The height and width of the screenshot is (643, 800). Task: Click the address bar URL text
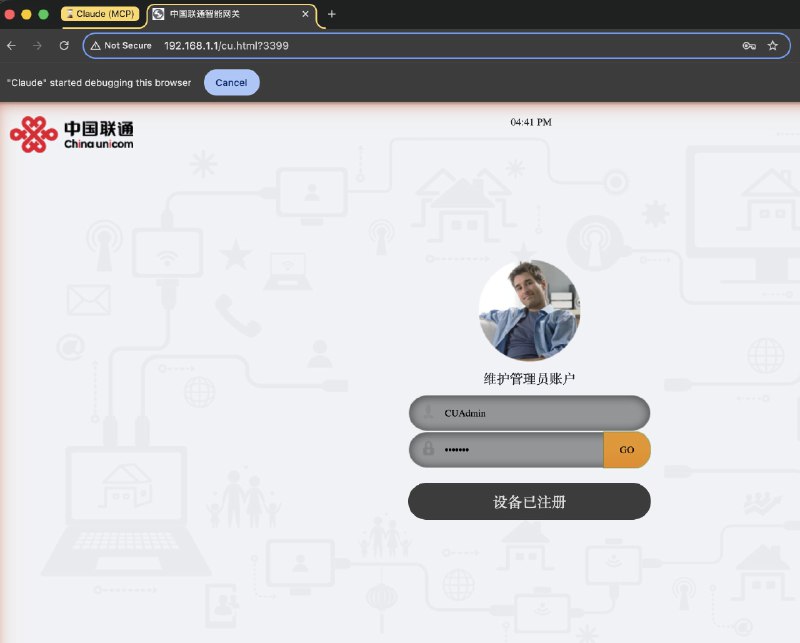click(227, 46)
